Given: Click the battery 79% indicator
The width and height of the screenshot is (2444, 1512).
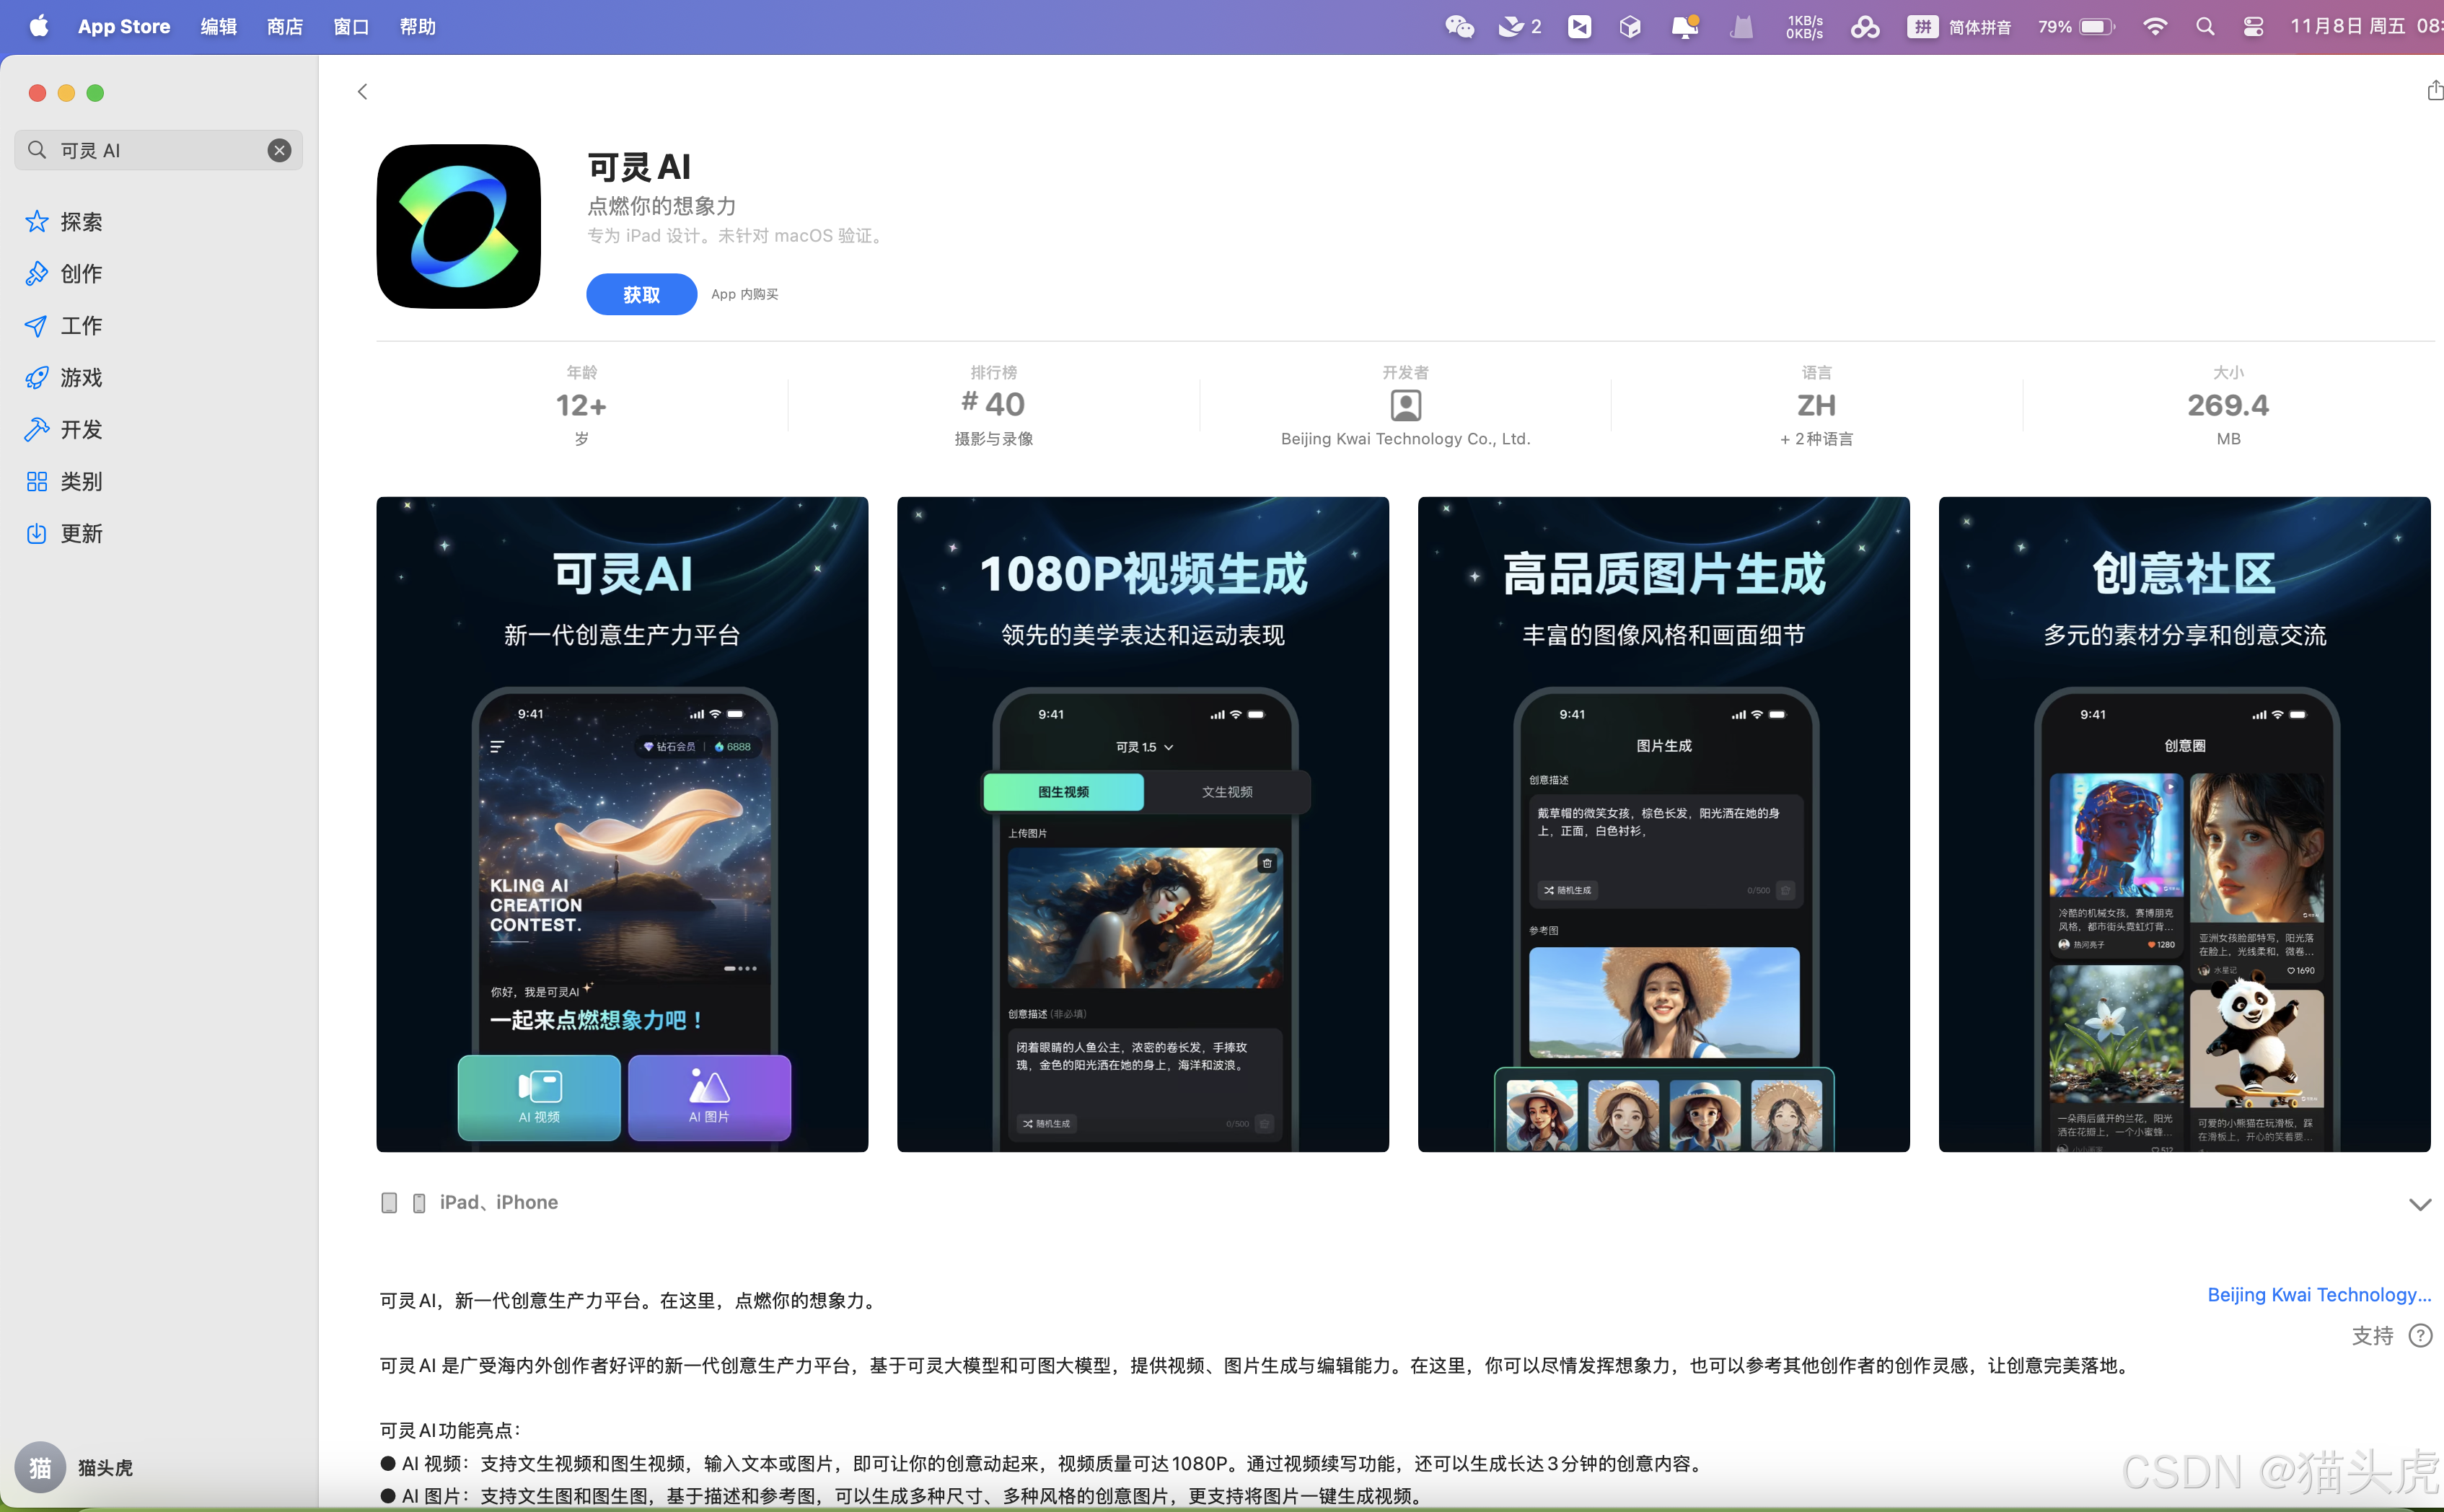Looking at the screenshot, I should pos(2076,26).
